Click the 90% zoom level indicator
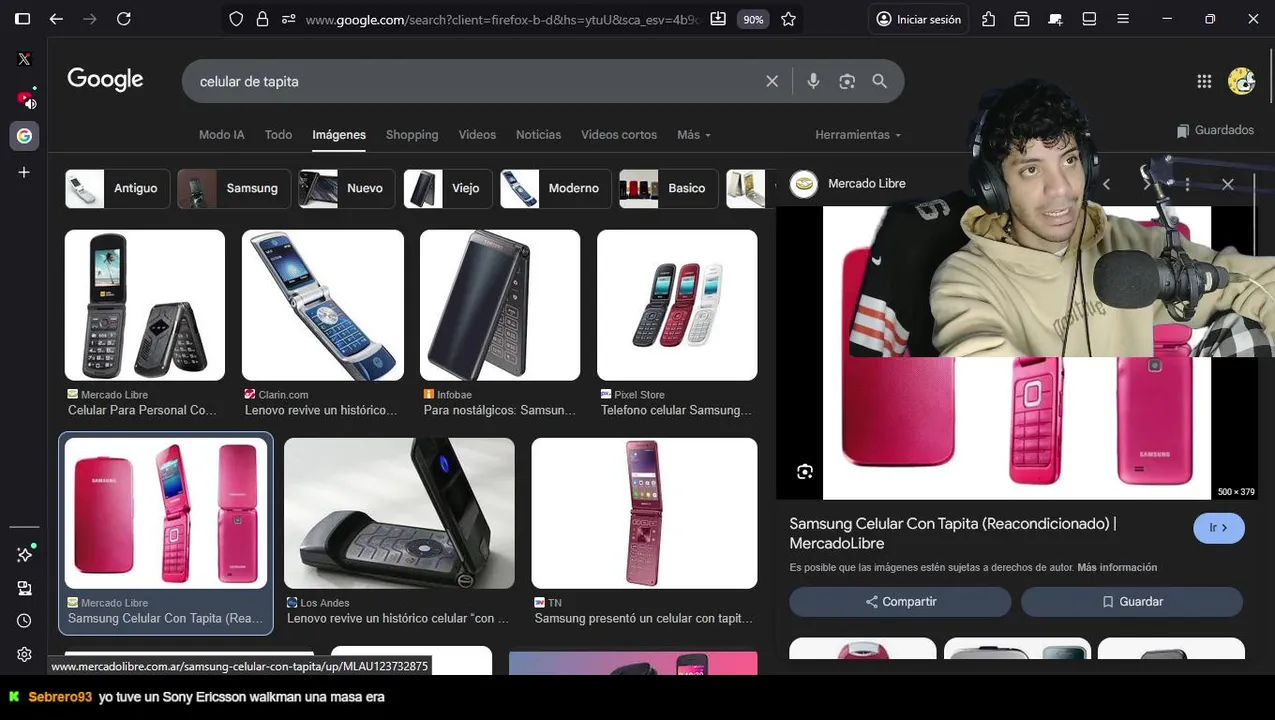Image resolution: width=1275 pixels, height=720 pixels. point(753,19)
